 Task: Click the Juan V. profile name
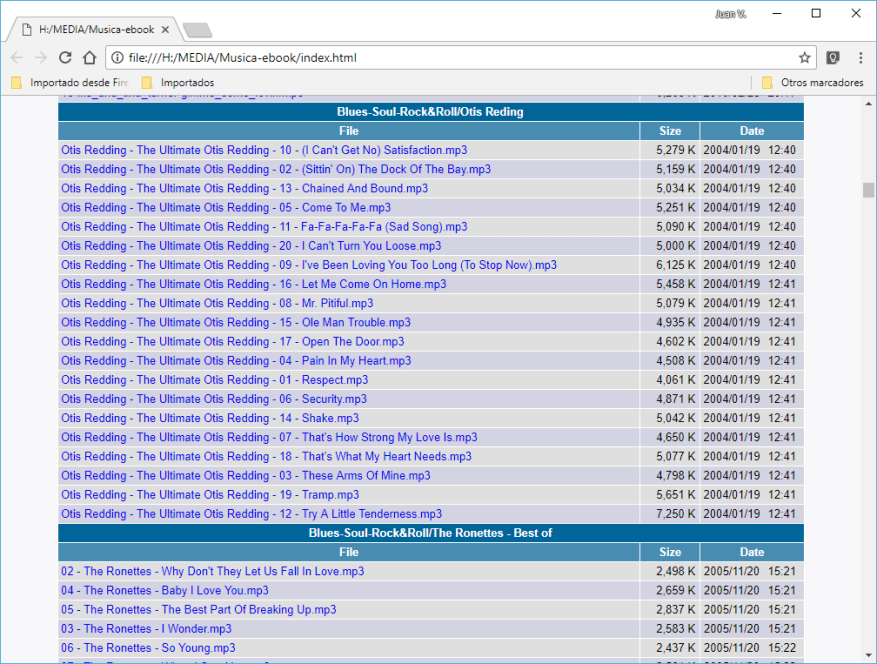pos(729,12)
